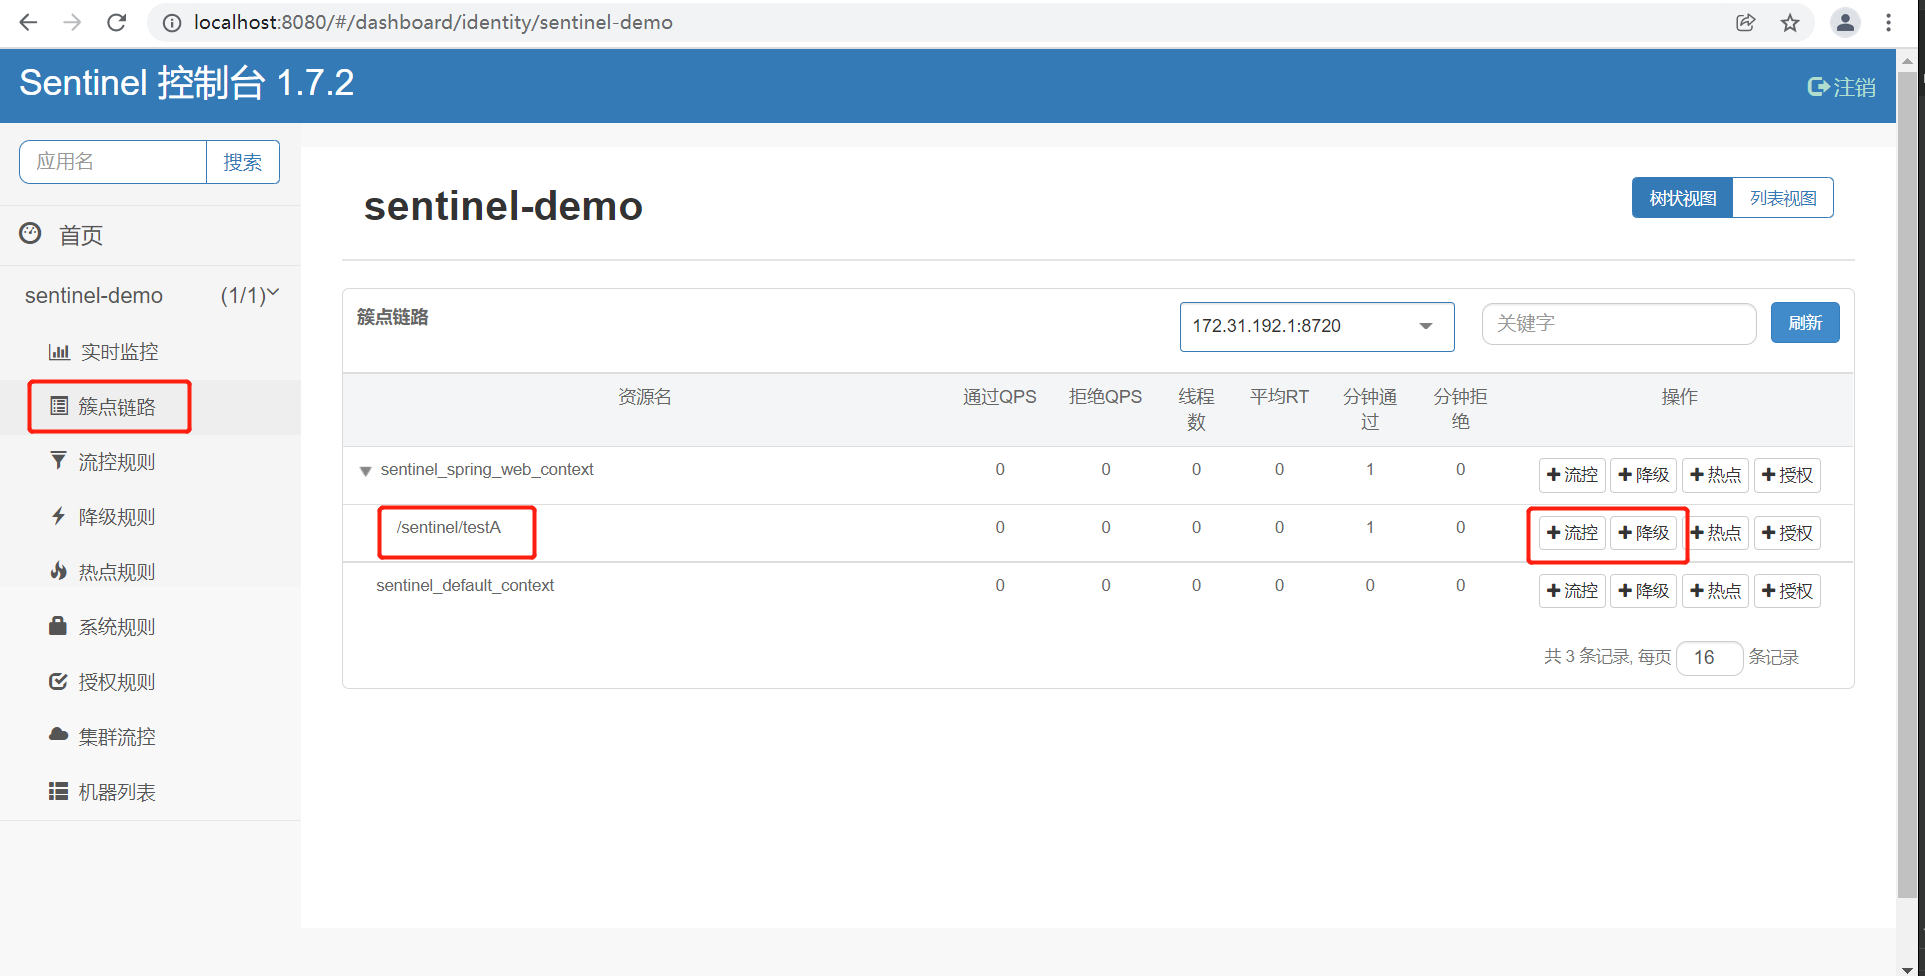Click the share page icon
This screenshot has width=1925, height=976.
(x=1746, y=22)
